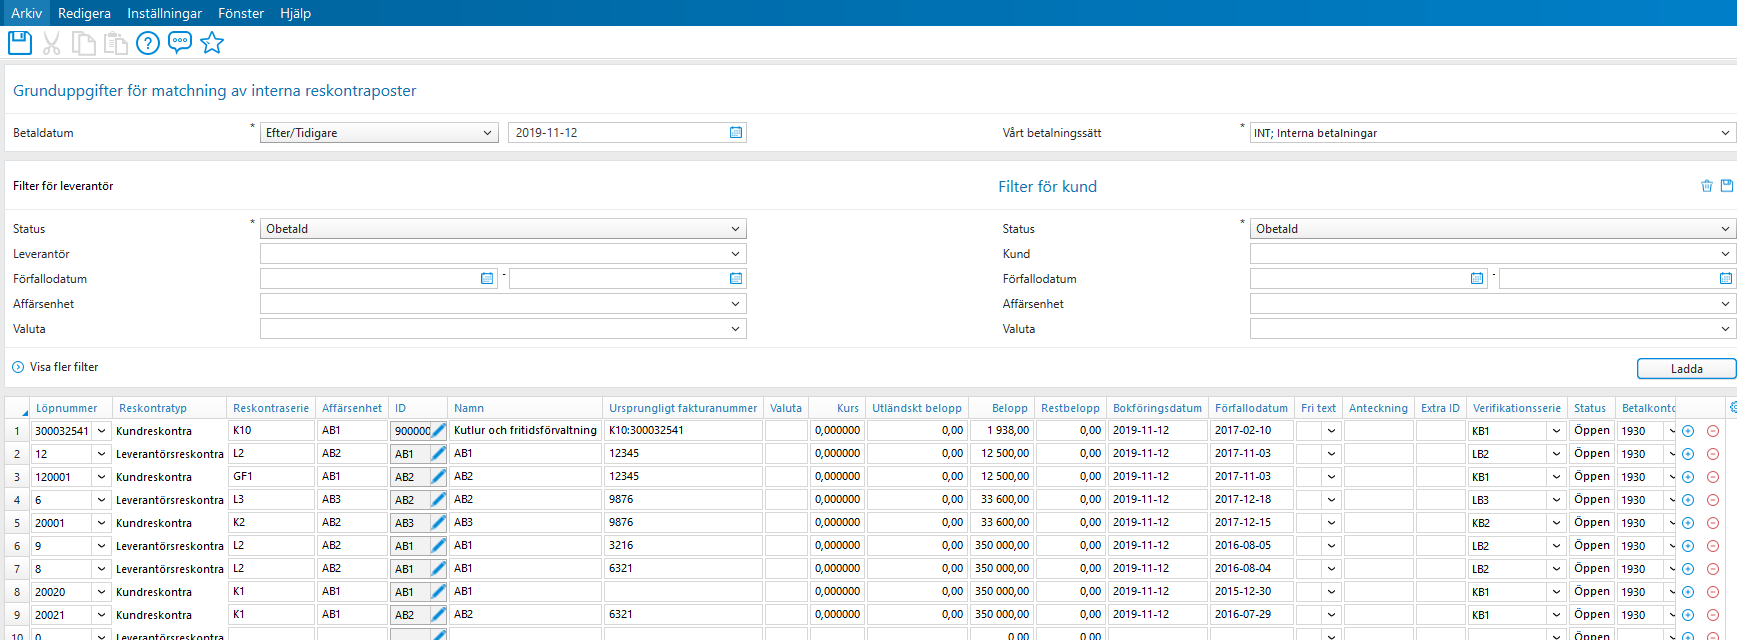Image resolution: width=1737 pixels, height=640 pixels.
Task: Click Anteckning cell in row 1
Action: tap(1378, 431)
